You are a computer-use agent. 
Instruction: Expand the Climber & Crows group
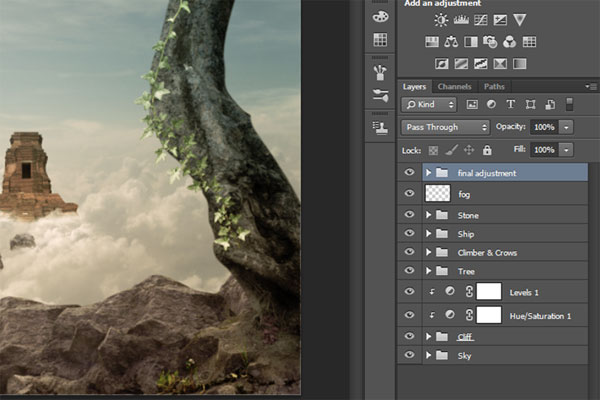429,253
